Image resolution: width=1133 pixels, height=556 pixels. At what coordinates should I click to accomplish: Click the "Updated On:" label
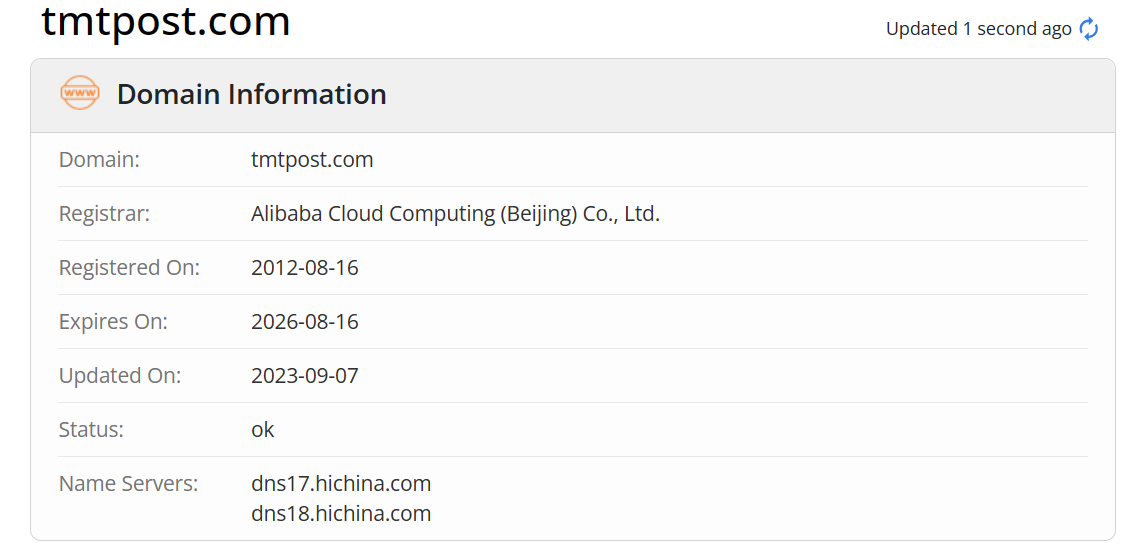click(x=120, y=376)
